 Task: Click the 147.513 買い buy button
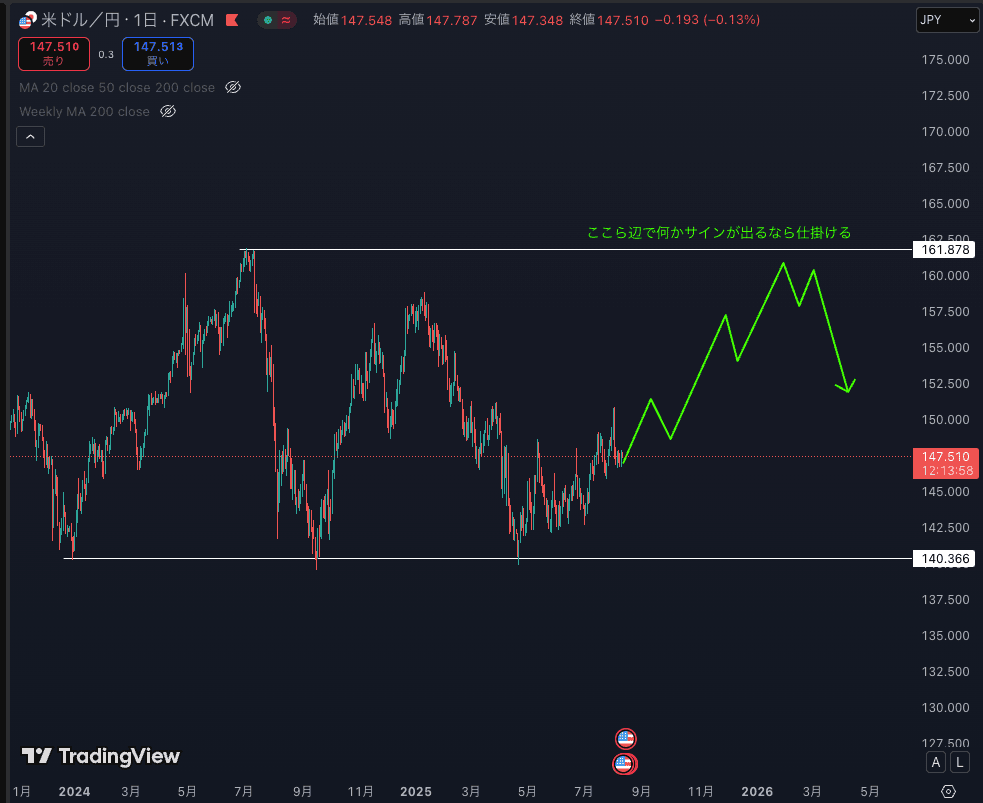[x=158, y=53]
